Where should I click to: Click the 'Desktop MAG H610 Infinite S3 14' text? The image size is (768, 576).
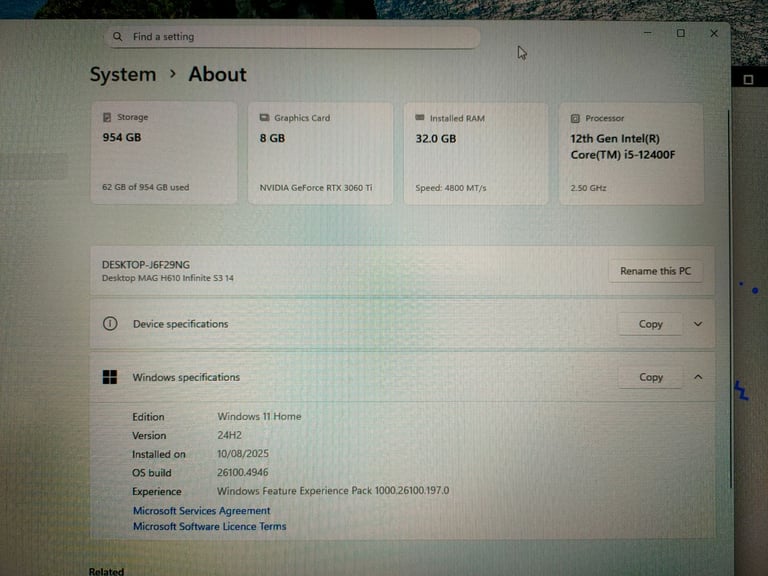pyautogui.click(x=168, y=278)
